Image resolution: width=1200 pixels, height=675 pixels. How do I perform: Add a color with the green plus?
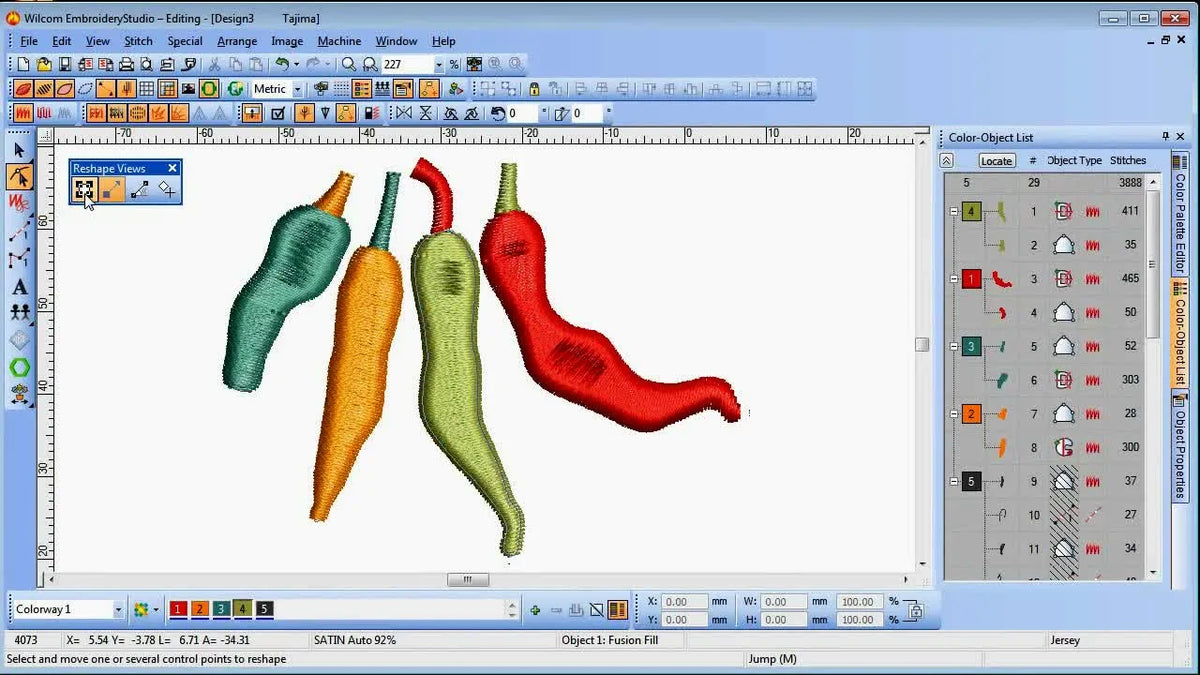coord(535,609)
